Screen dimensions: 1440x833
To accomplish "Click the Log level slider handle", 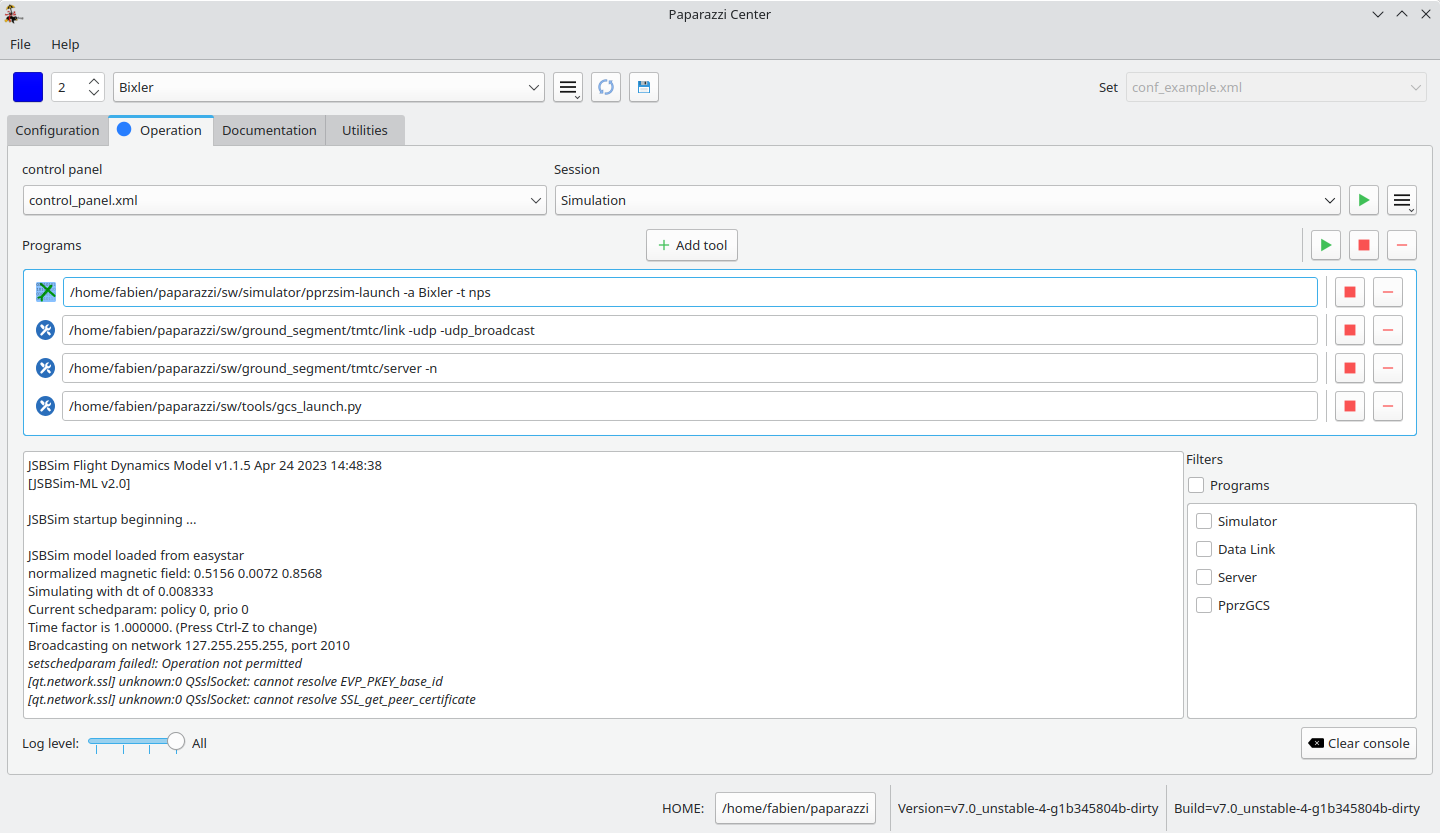I will pyautogui.click(x=176, y=741).
